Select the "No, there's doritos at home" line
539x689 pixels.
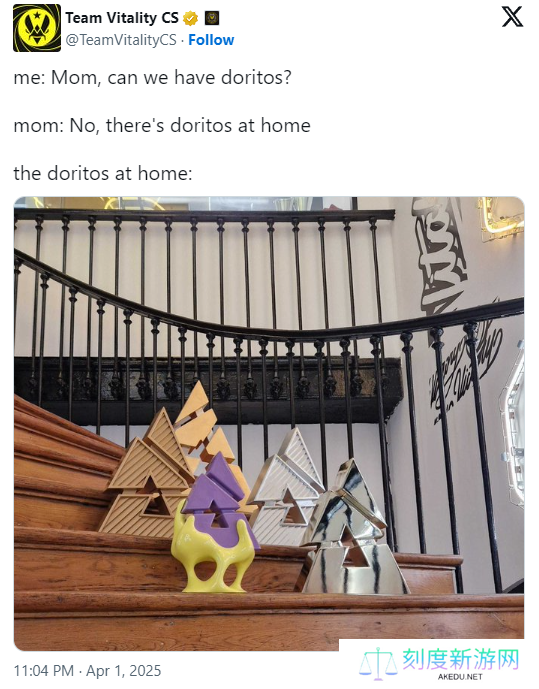click(x=190, y=125)
